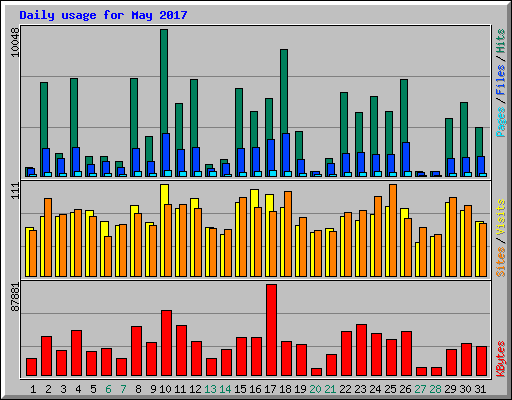
Task: Click day label 1 on x-axis
Action: click(33, 389)
